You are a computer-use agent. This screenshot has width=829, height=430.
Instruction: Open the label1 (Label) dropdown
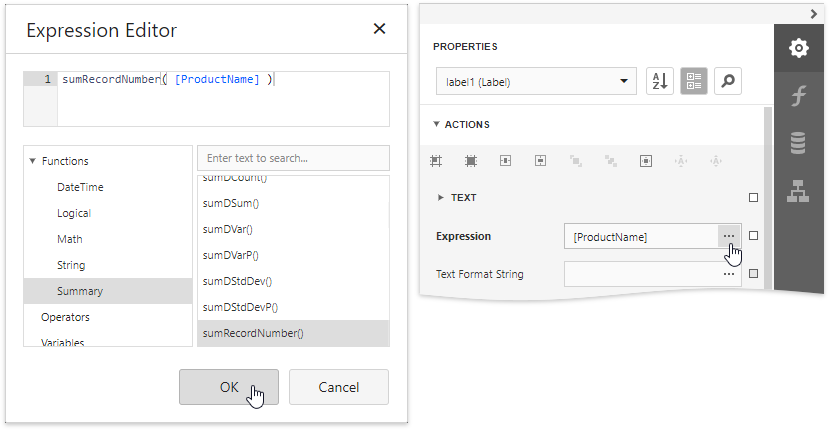point(536,81)
